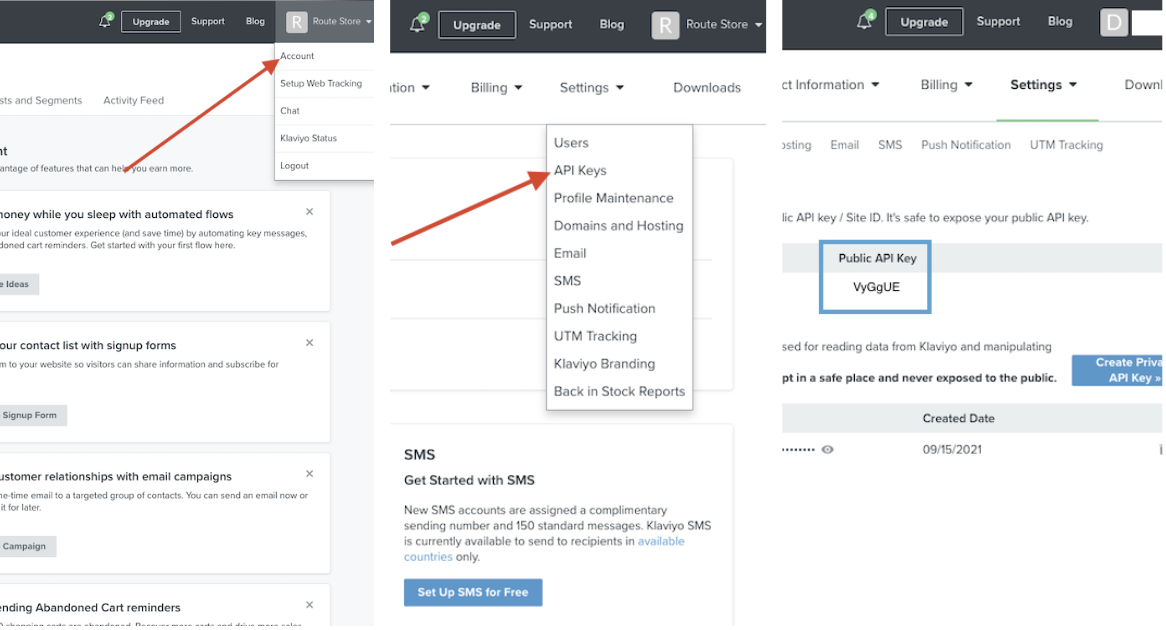1166x630 pixels.
Task: Expand Settings dropdown in middle panel
Action: 591,88
